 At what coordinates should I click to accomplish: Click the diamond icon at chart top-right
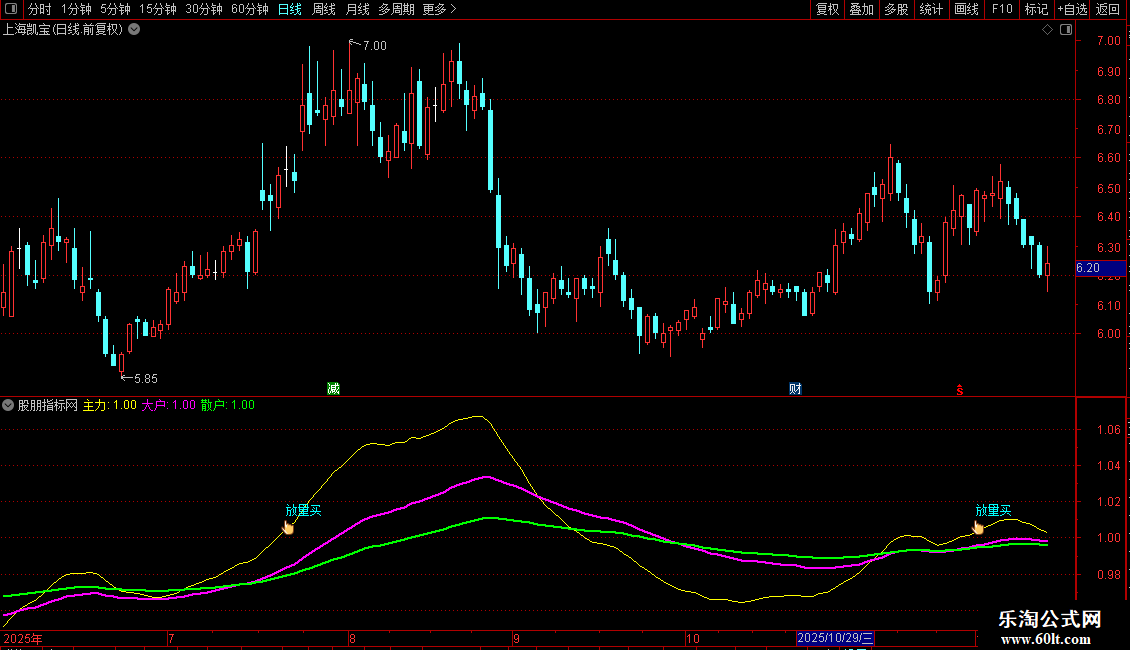1048,30
